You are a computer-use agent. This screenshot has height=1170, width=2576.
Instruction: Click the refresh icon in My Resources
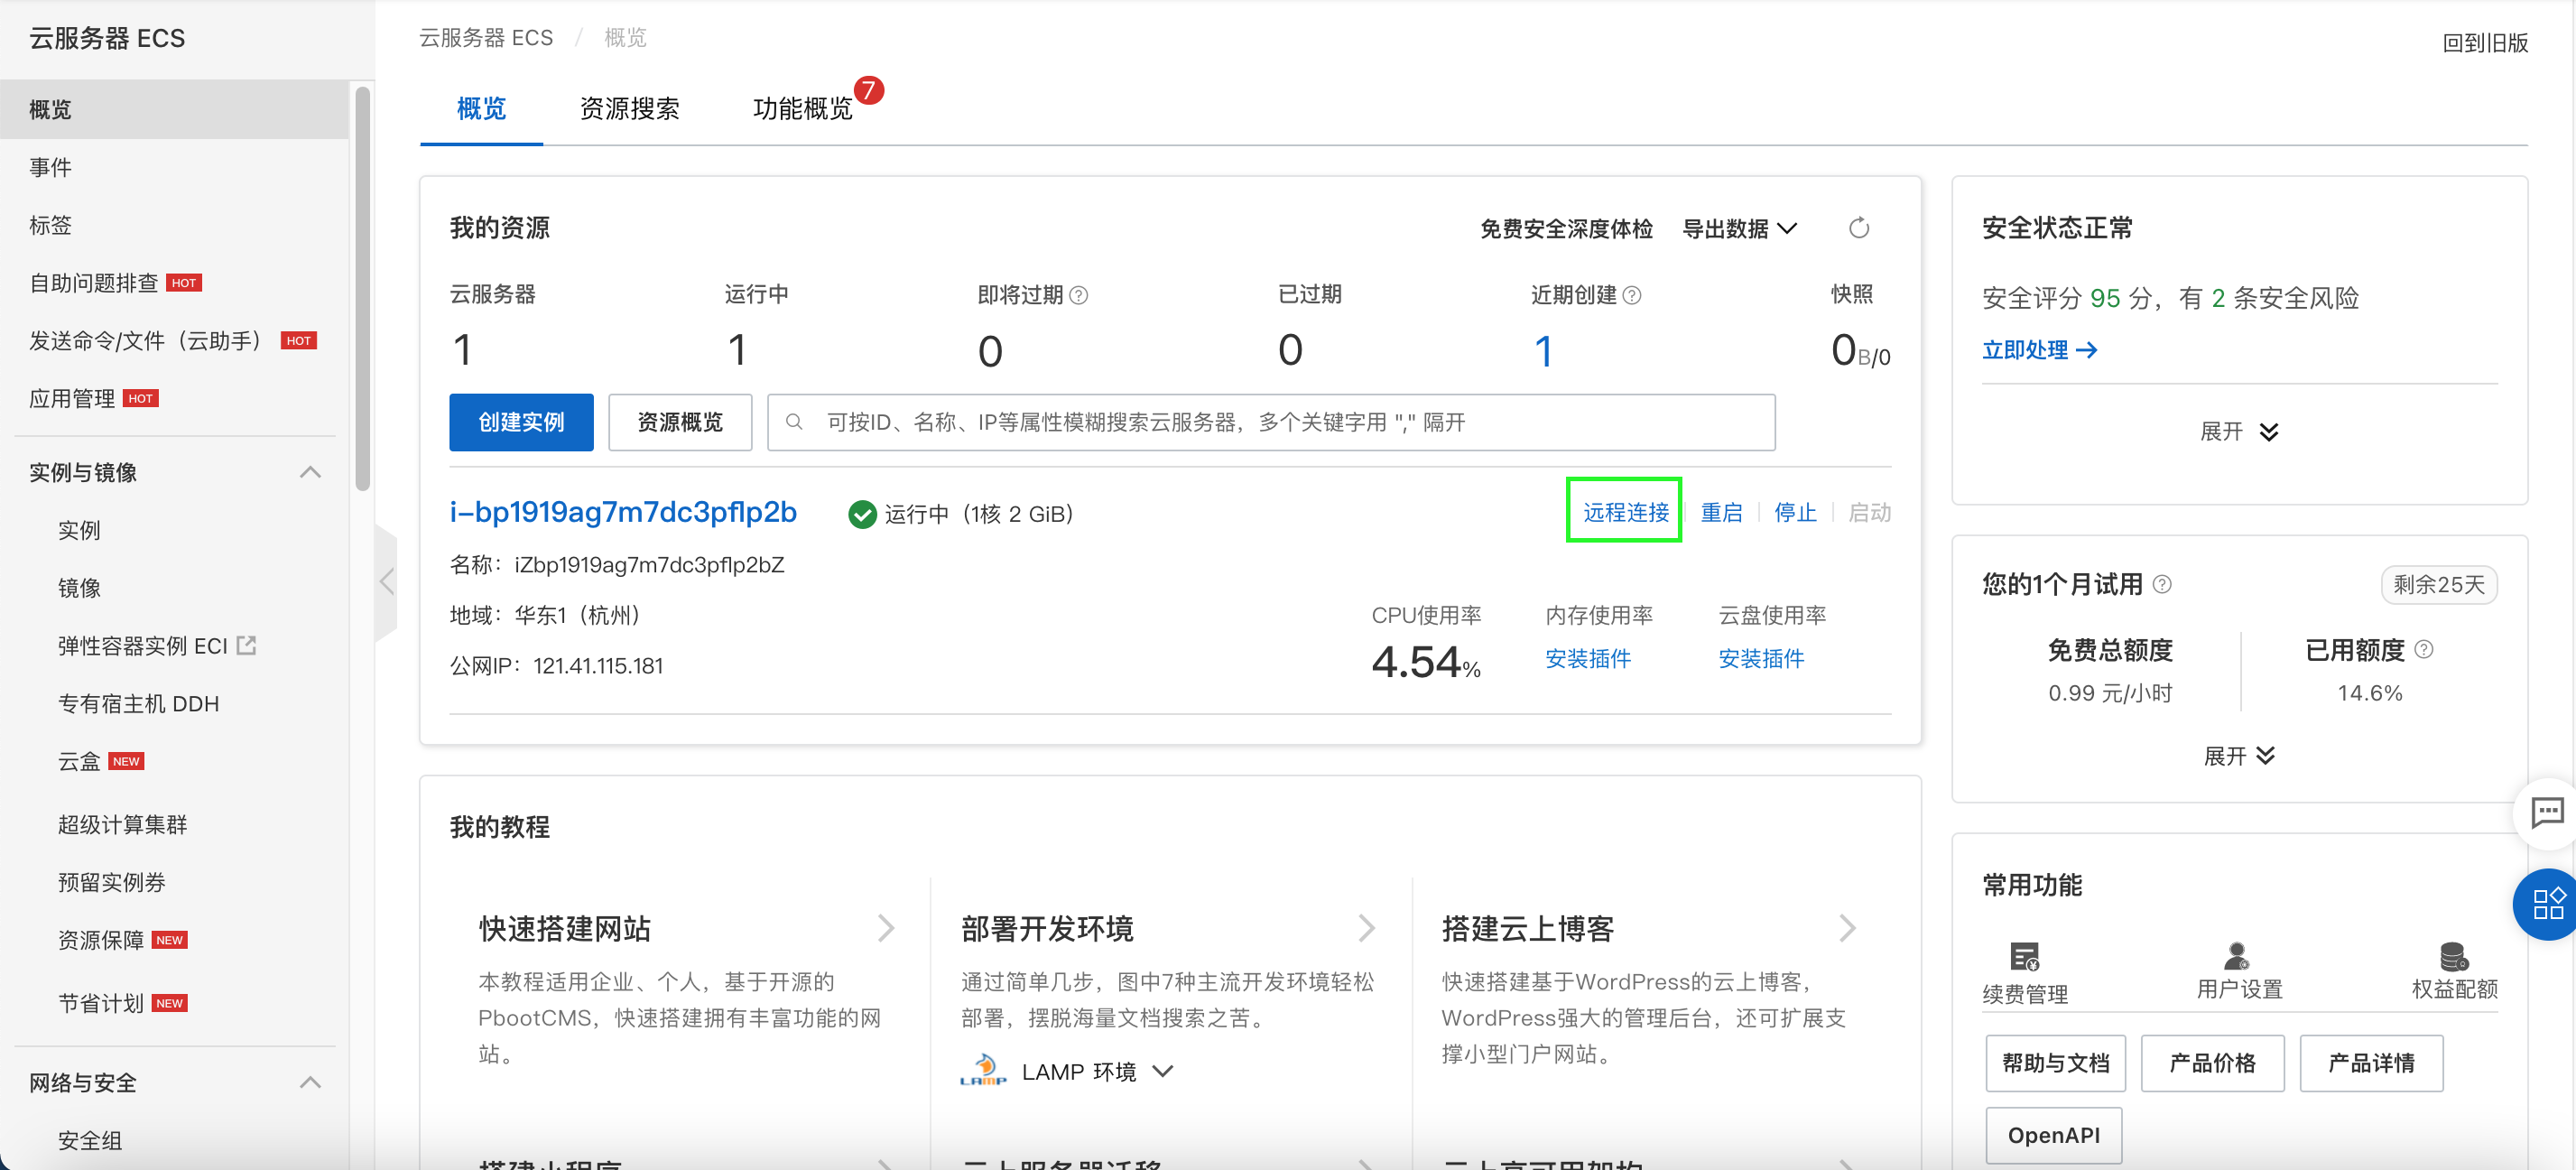pyautogui.click(x=1858, y=229)
